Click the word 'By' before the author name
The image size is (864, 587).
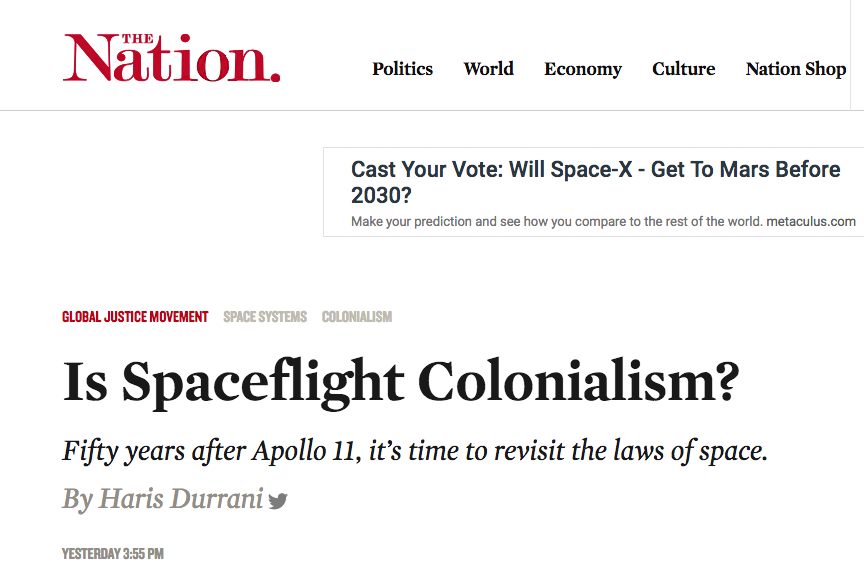(x=77, y=499)
